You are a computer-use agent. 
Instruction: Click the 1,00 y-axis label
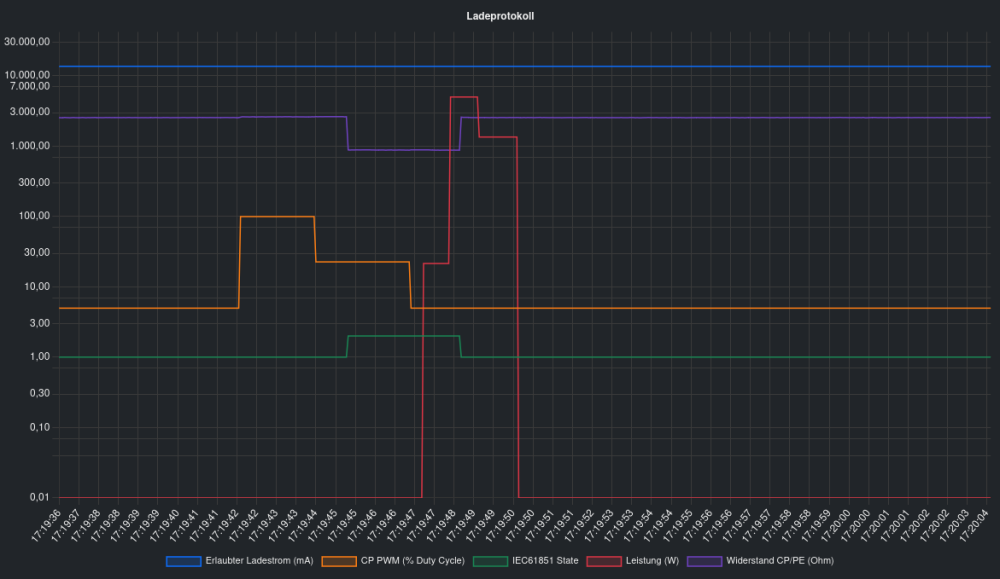(40, 357)
